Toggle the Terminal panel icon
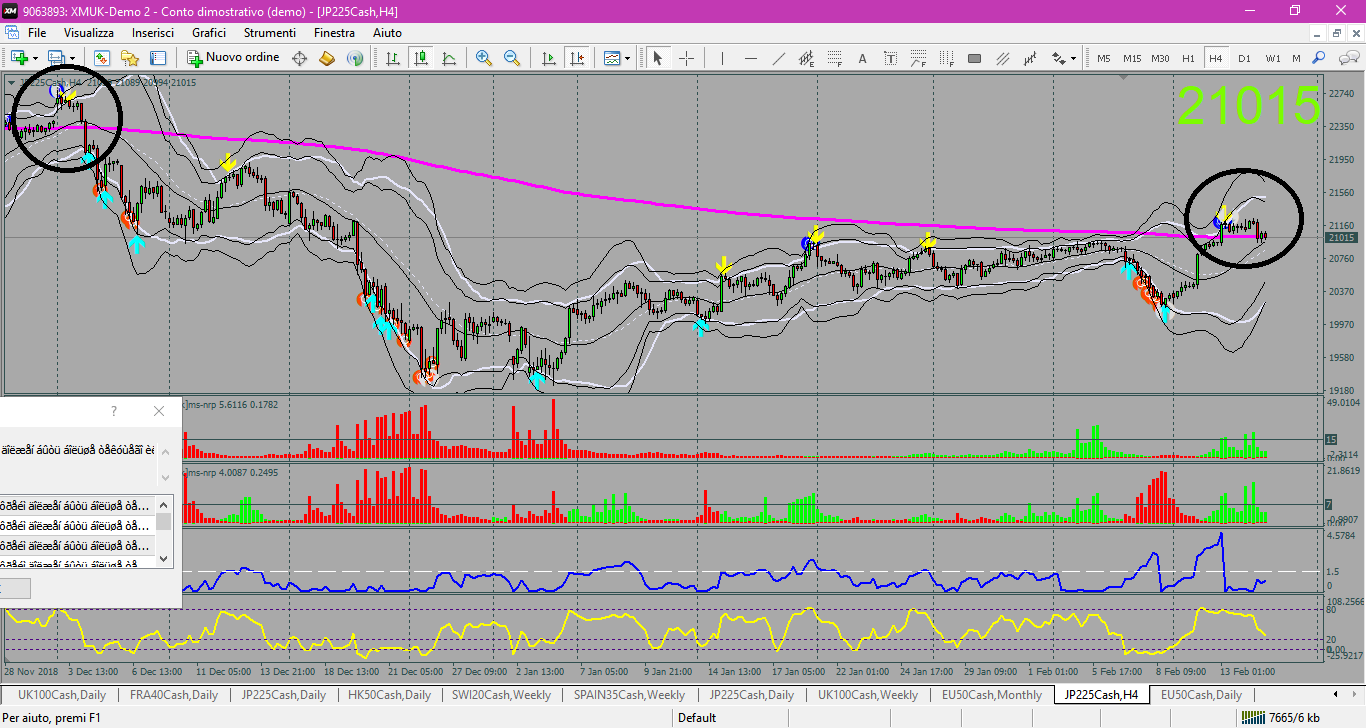Image resolution: width=1366 pixels, height=728 pixels. point(158,58)
